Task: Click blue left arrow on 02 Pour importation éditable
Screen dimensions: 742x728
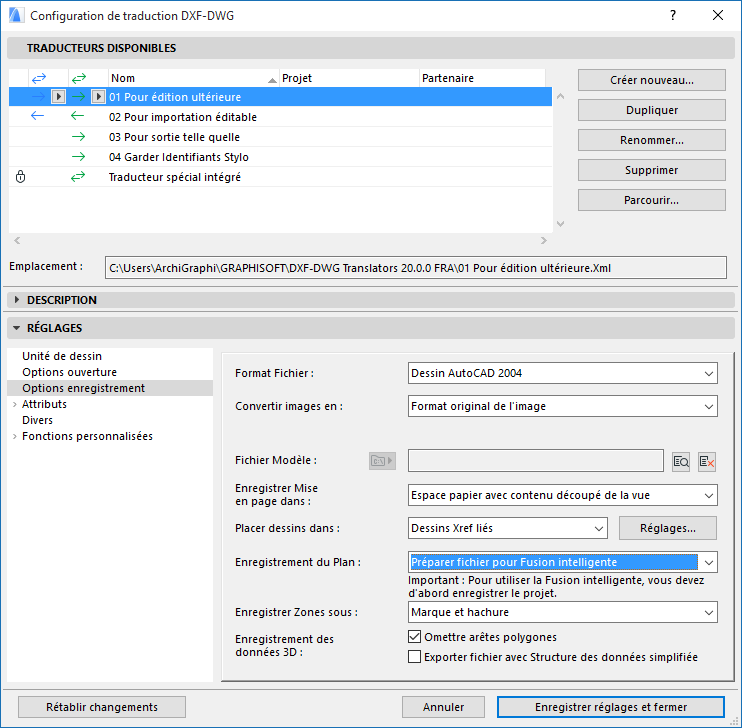Action: click(x=37, y=116)
